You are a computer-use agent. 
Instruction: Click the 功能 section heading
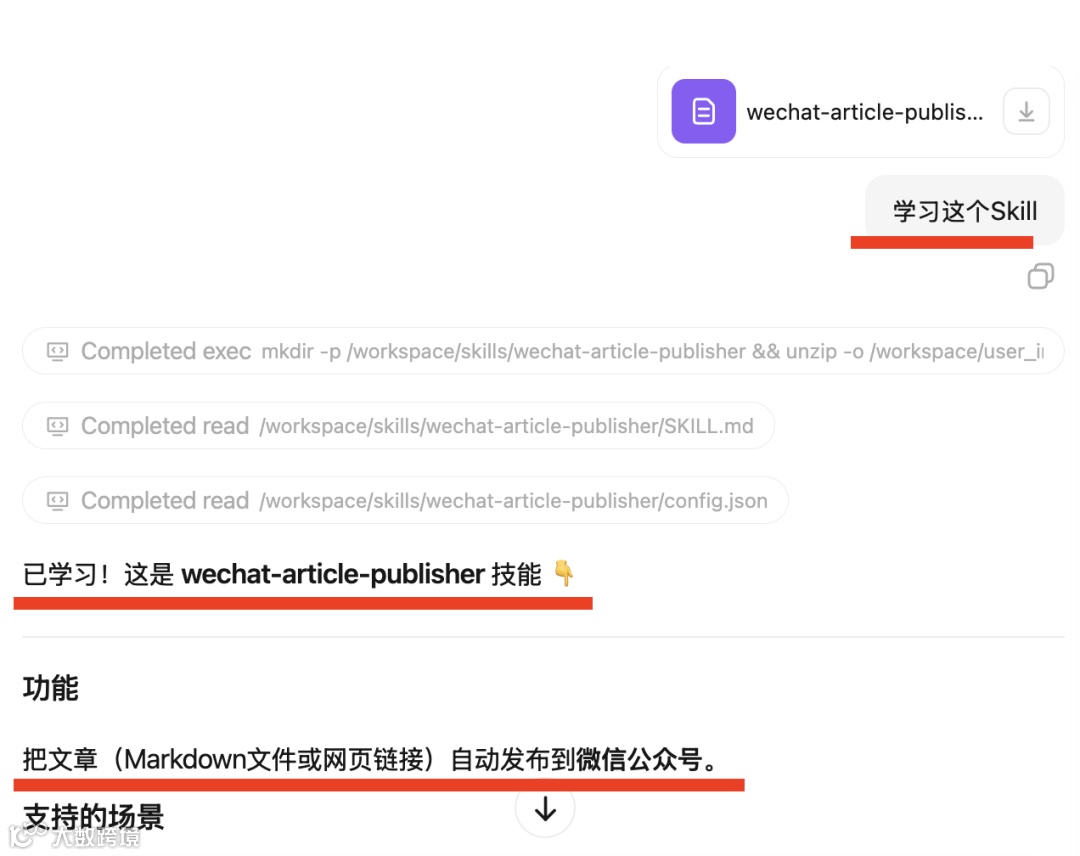(50, 688)
